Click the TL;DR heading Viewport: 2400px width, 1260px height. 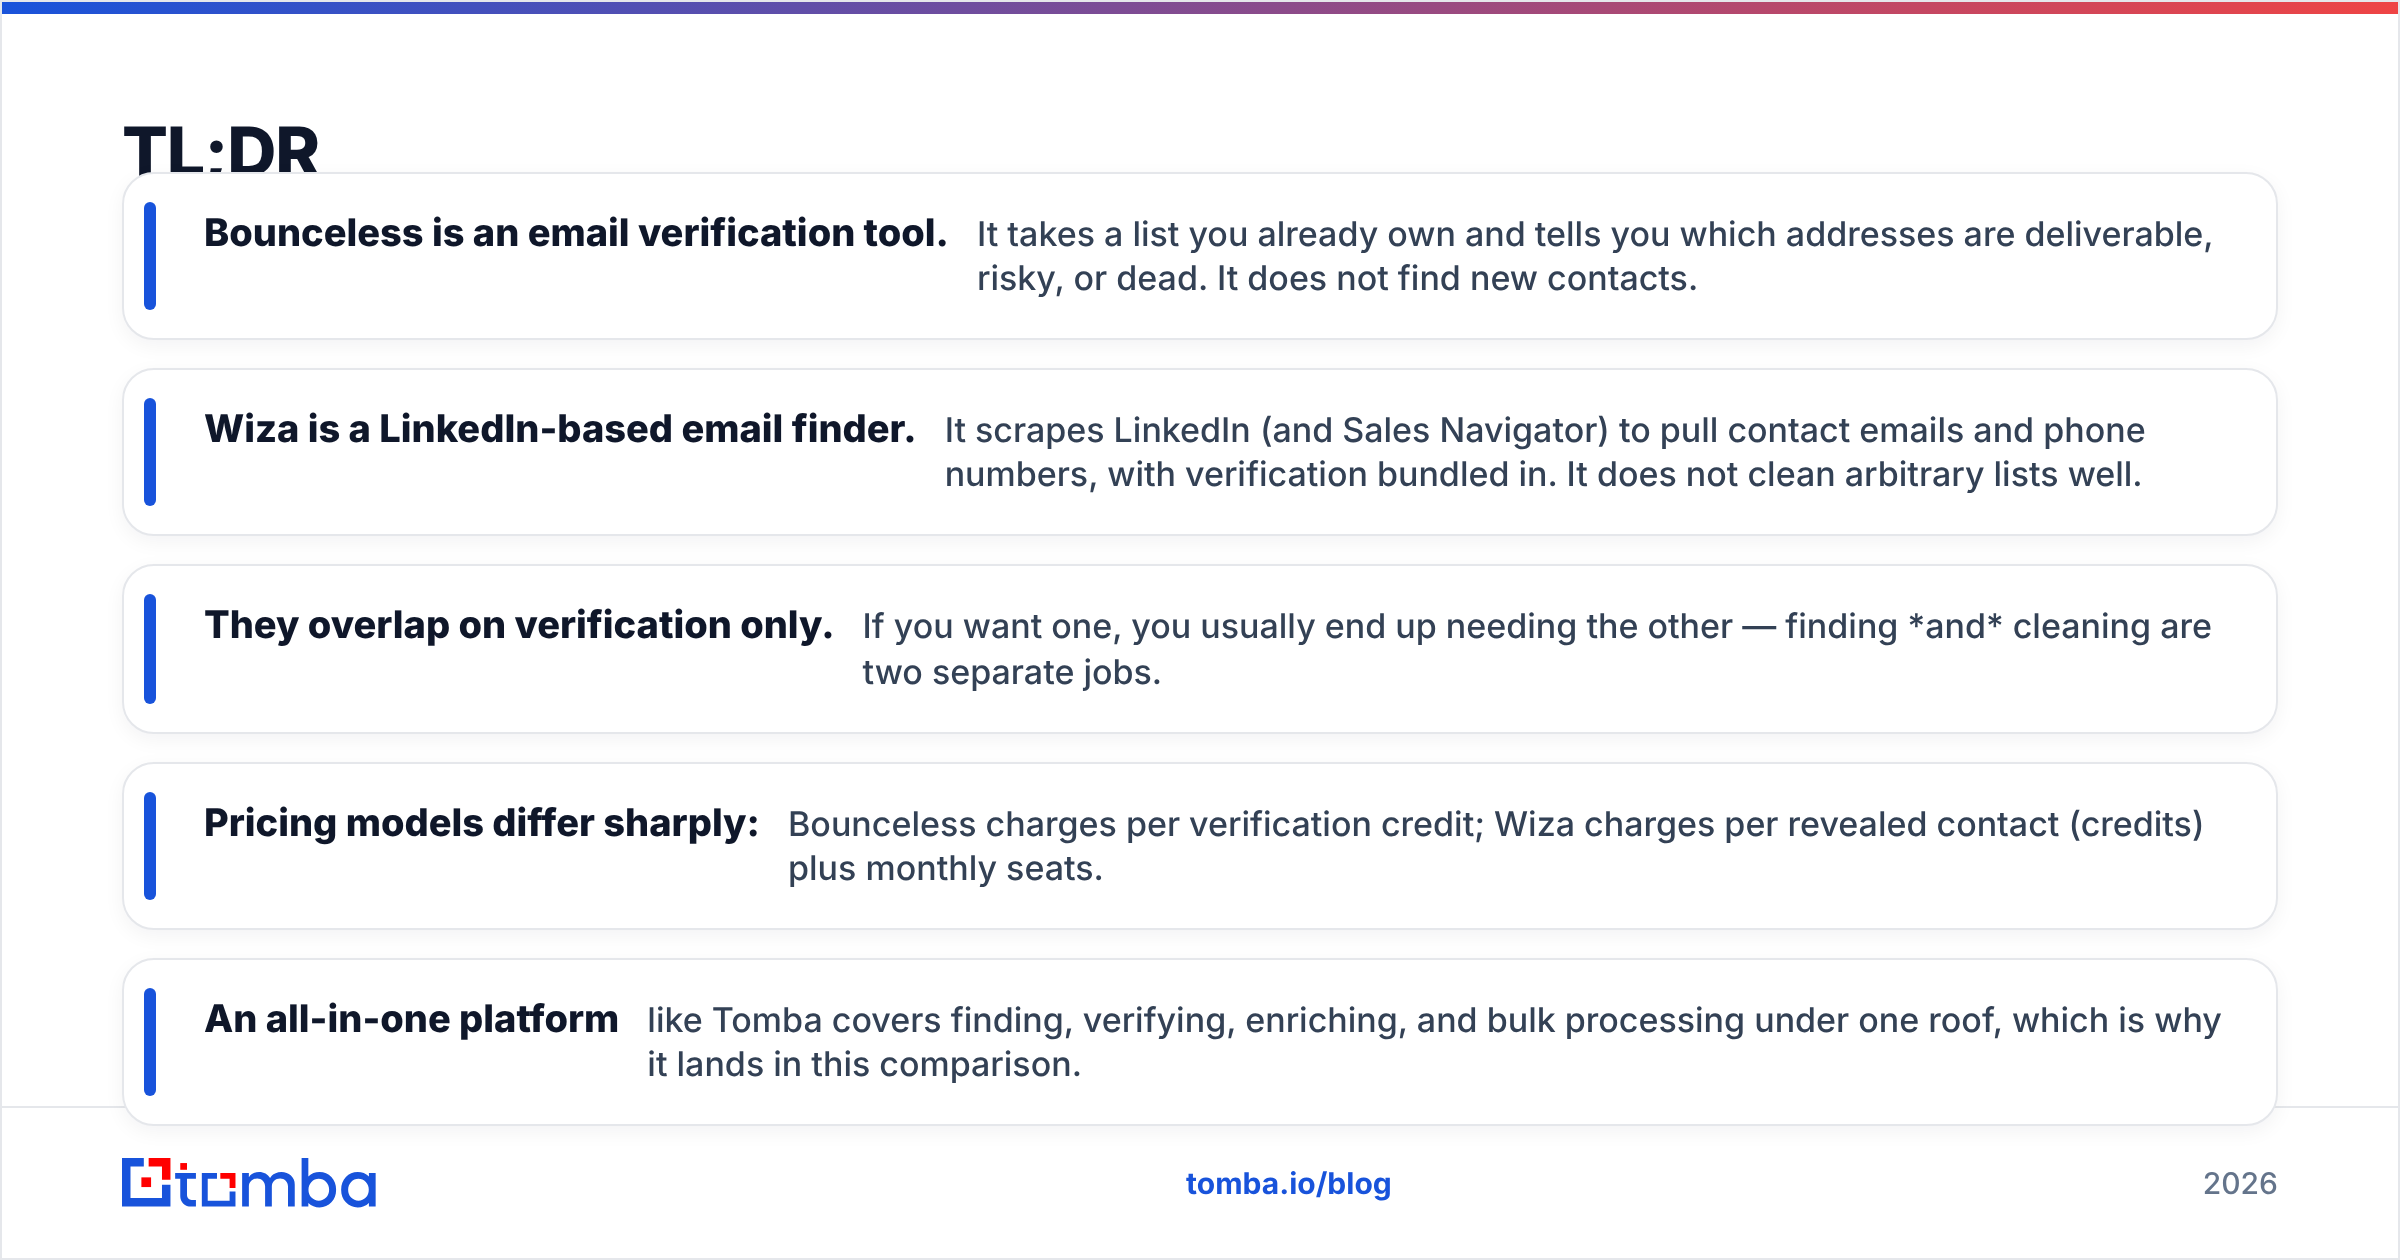click(x=221, y=148)
